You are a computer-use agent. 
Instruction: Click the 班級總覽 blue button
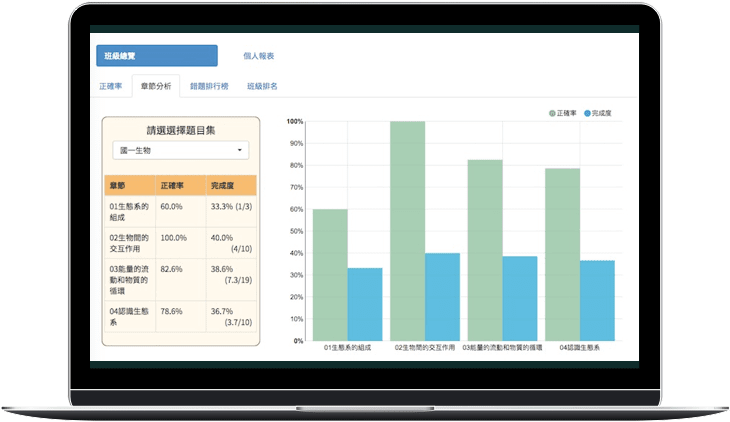[x=156, y=56]
